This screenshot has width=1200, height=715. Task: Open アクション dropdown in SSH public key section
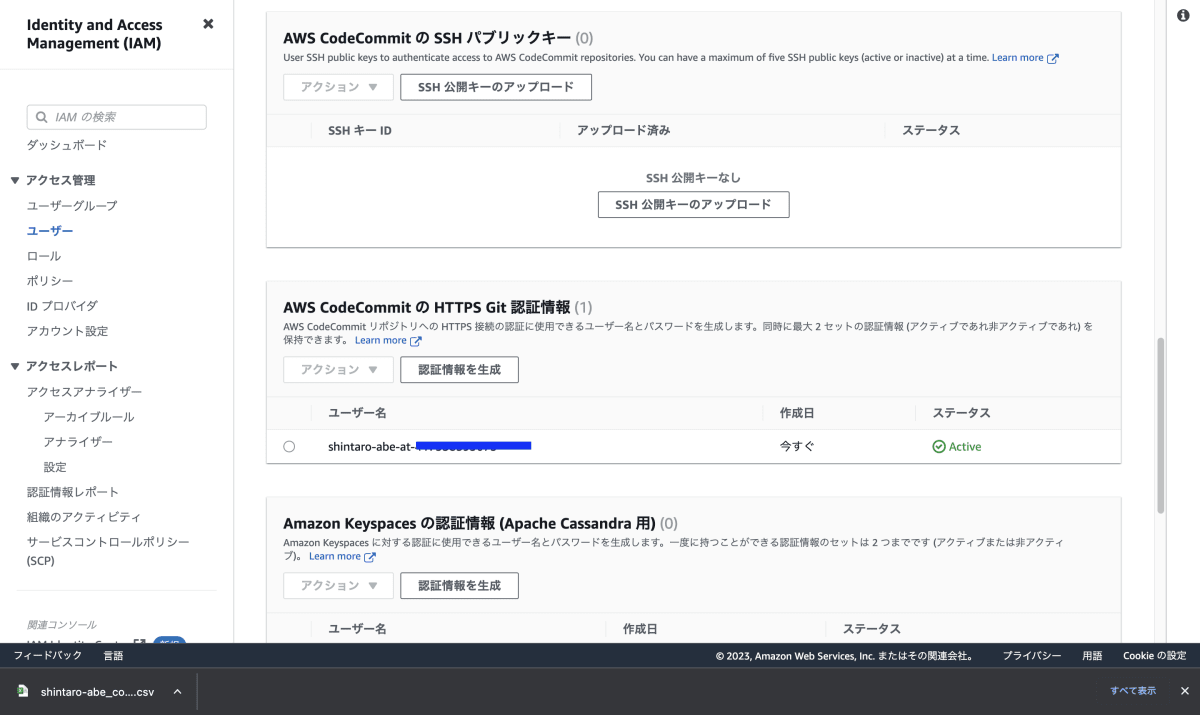coord(339,87)
